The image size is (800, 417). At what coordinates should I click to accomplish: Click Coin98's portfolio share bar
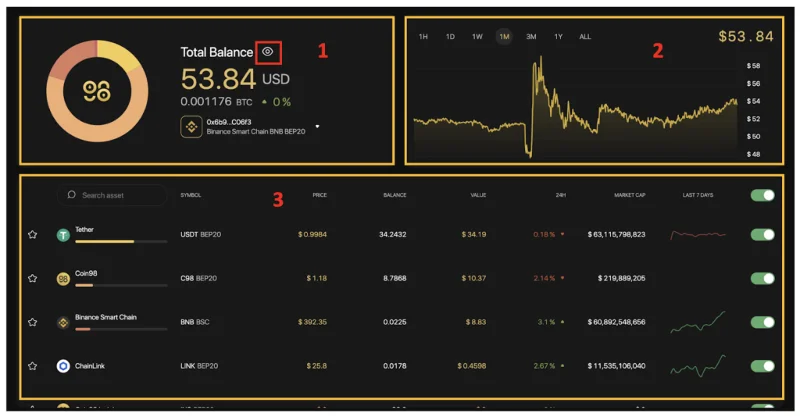pos(121,285)
